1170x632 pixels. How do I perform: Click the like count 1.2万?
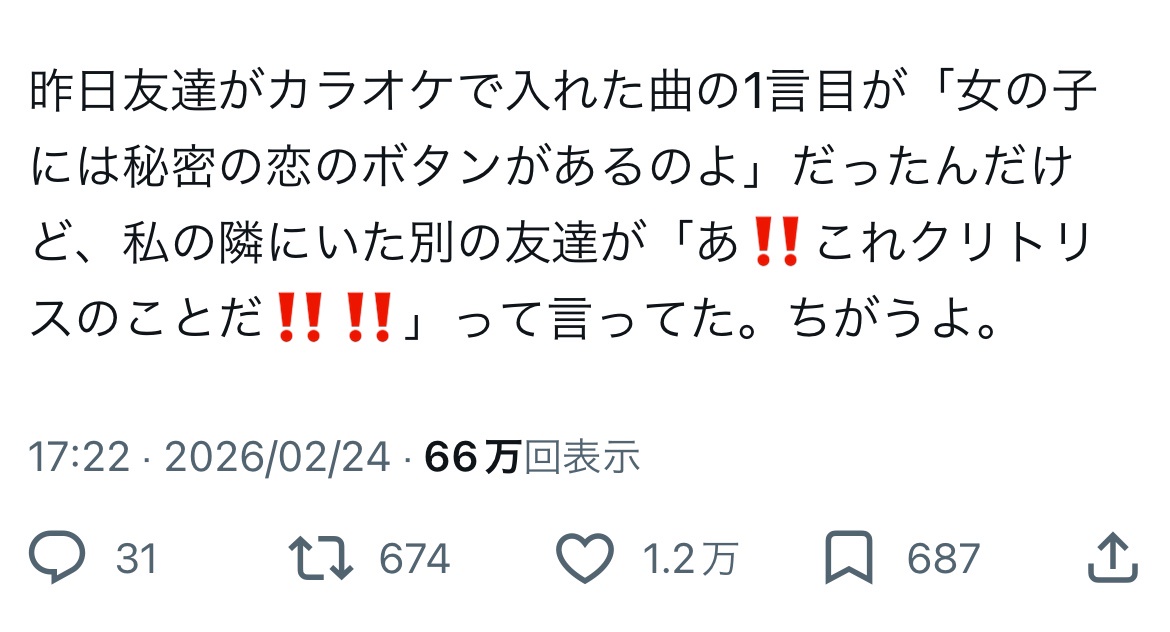690,558
